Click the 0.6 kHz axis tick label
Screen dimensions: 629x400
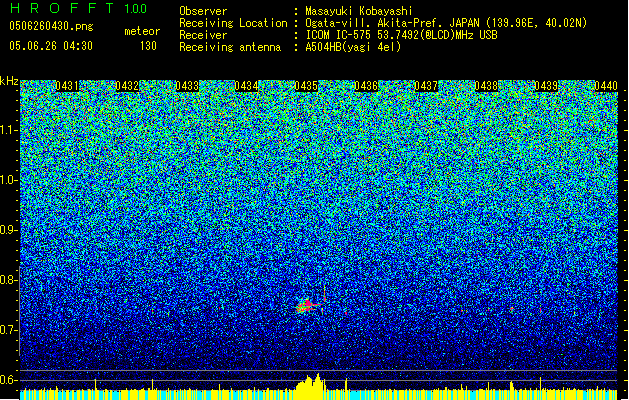[x=8, y=380]
